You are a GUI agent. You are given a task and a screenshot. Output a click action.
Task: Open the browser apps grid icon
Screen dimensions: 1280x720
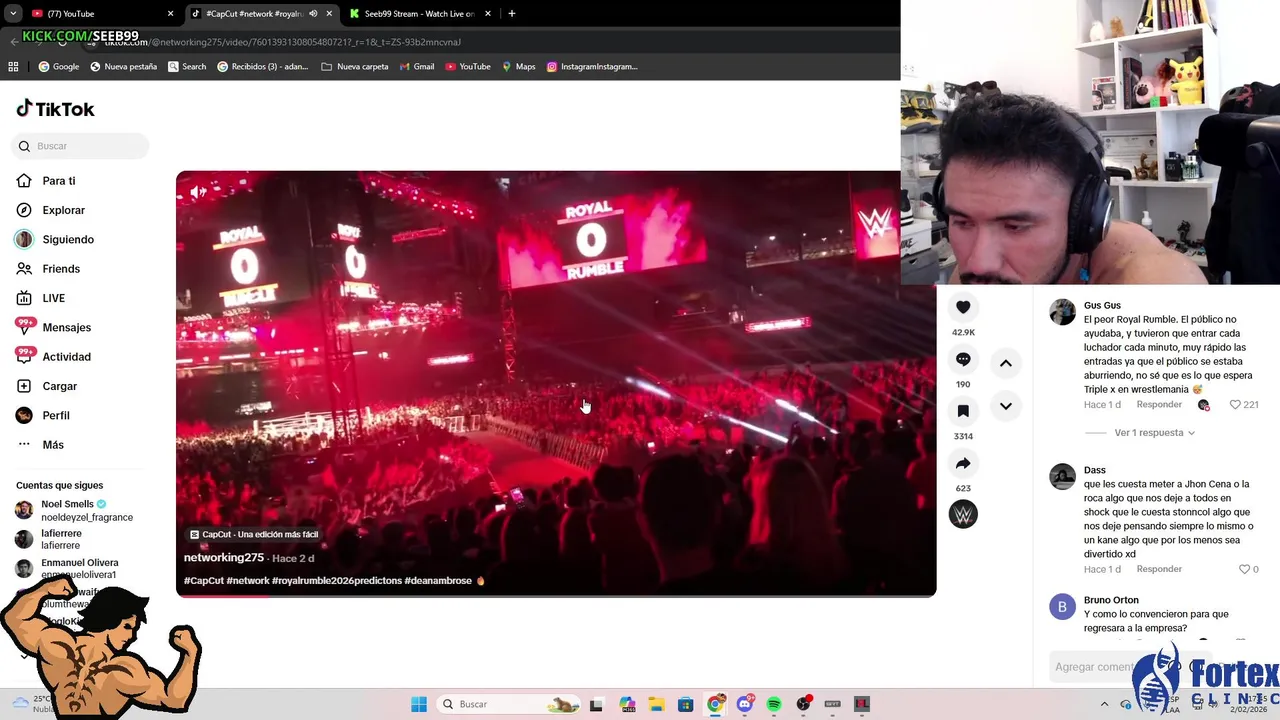point(13,66)
